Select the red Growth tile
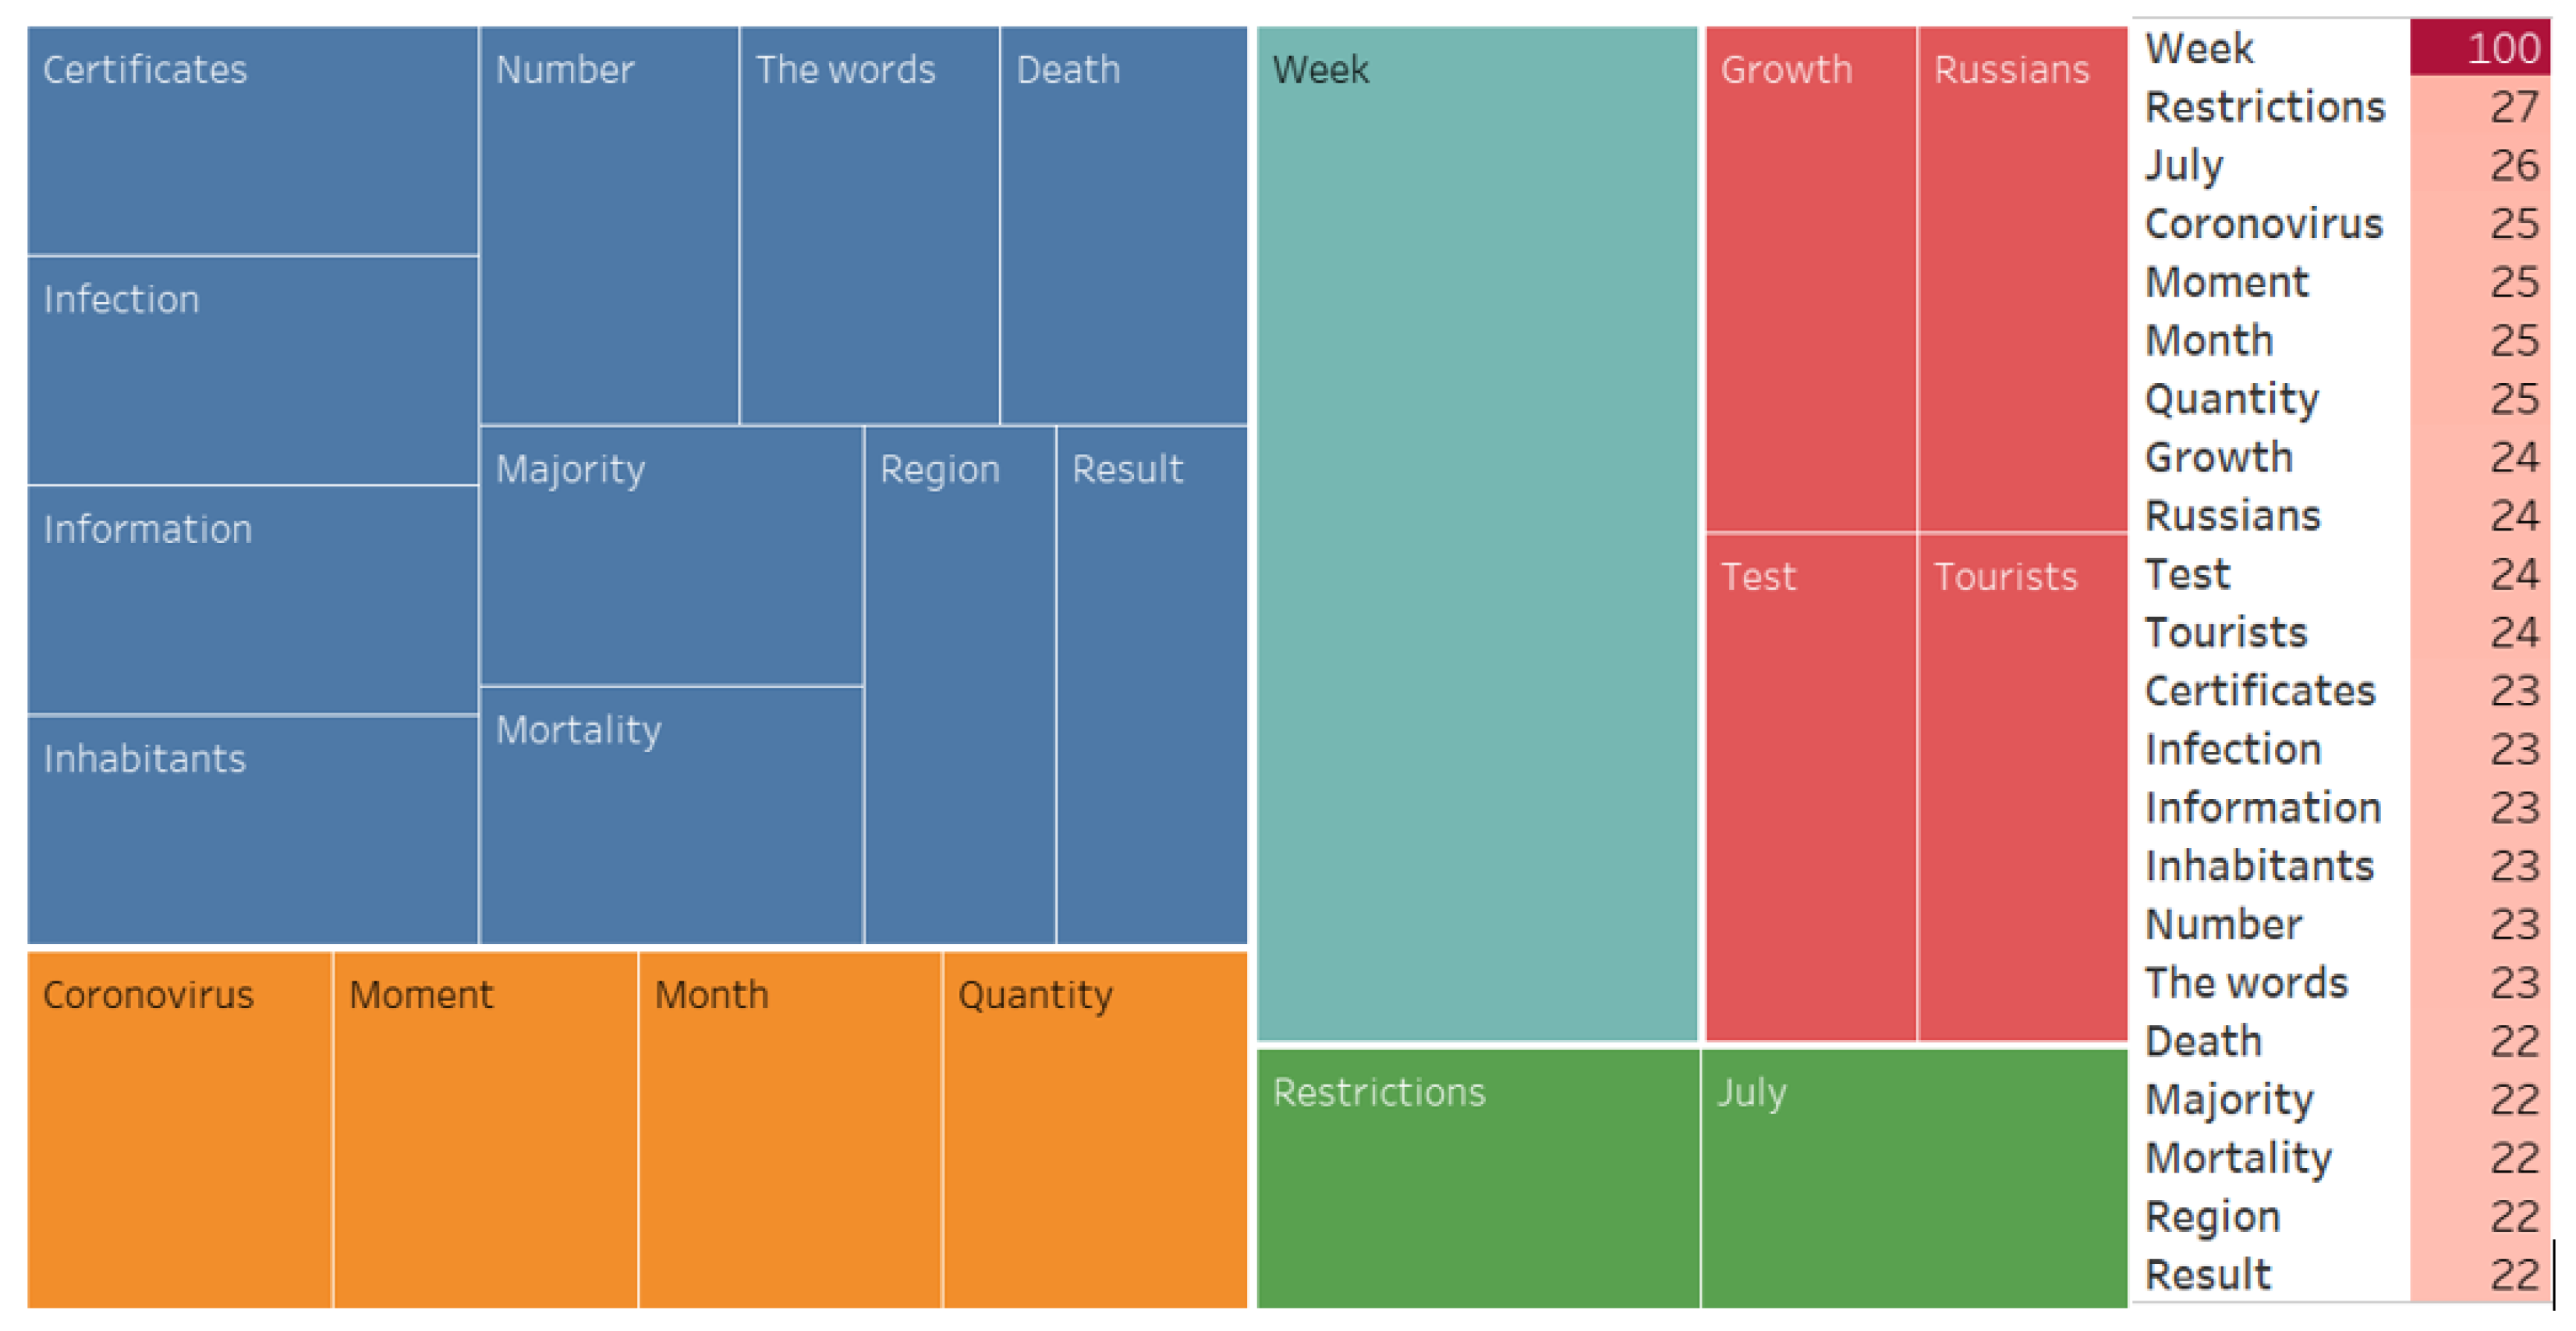2576x1331 pixels. point(1810,279)
